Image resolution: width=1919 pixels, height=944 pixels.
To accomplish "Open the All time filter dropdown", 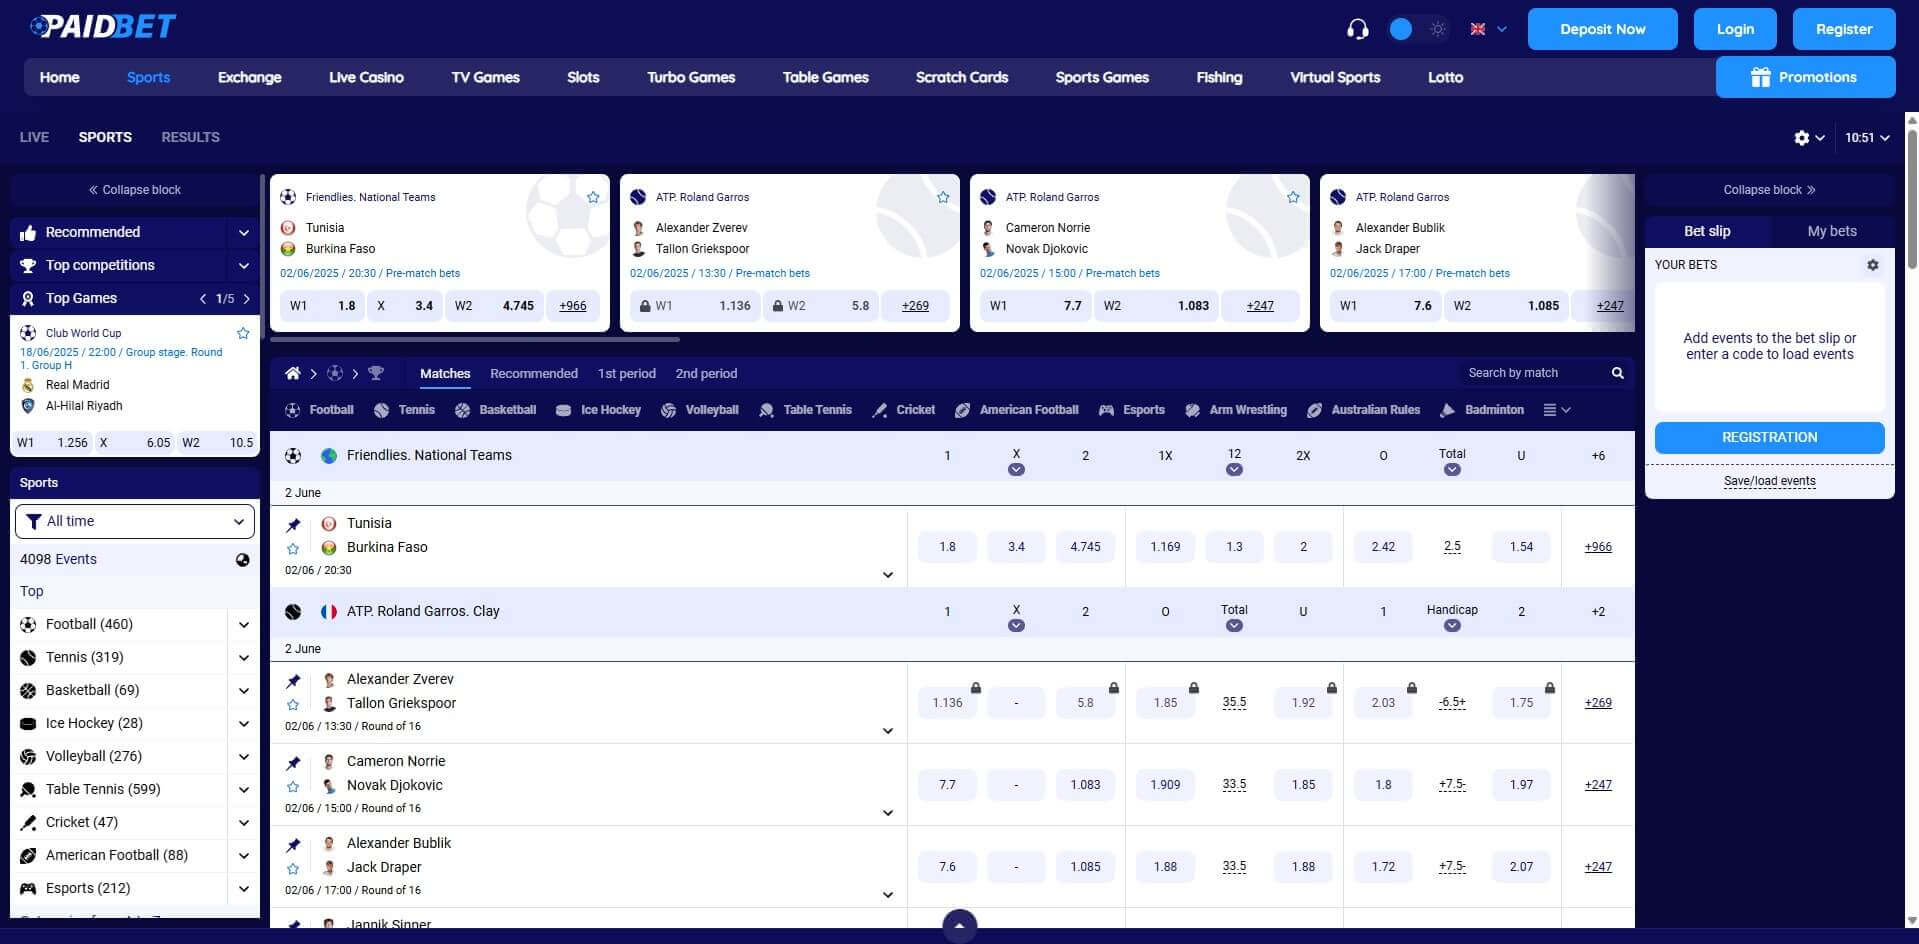I will pyautogui.click(x=134, y=520).
